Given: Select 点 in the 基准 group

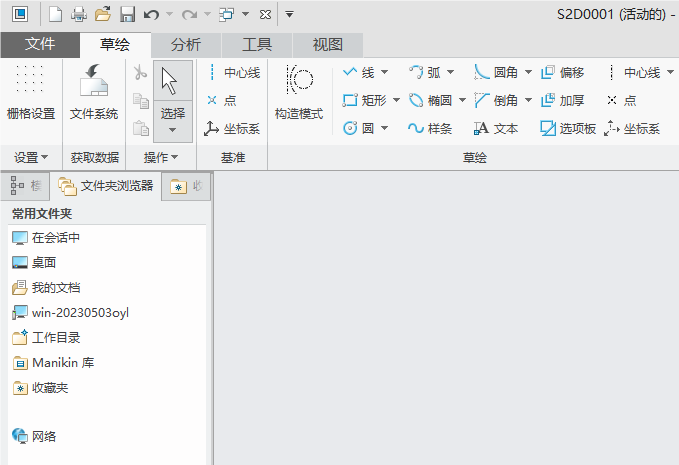Looking at the screenshot, I should pos(222,100).
